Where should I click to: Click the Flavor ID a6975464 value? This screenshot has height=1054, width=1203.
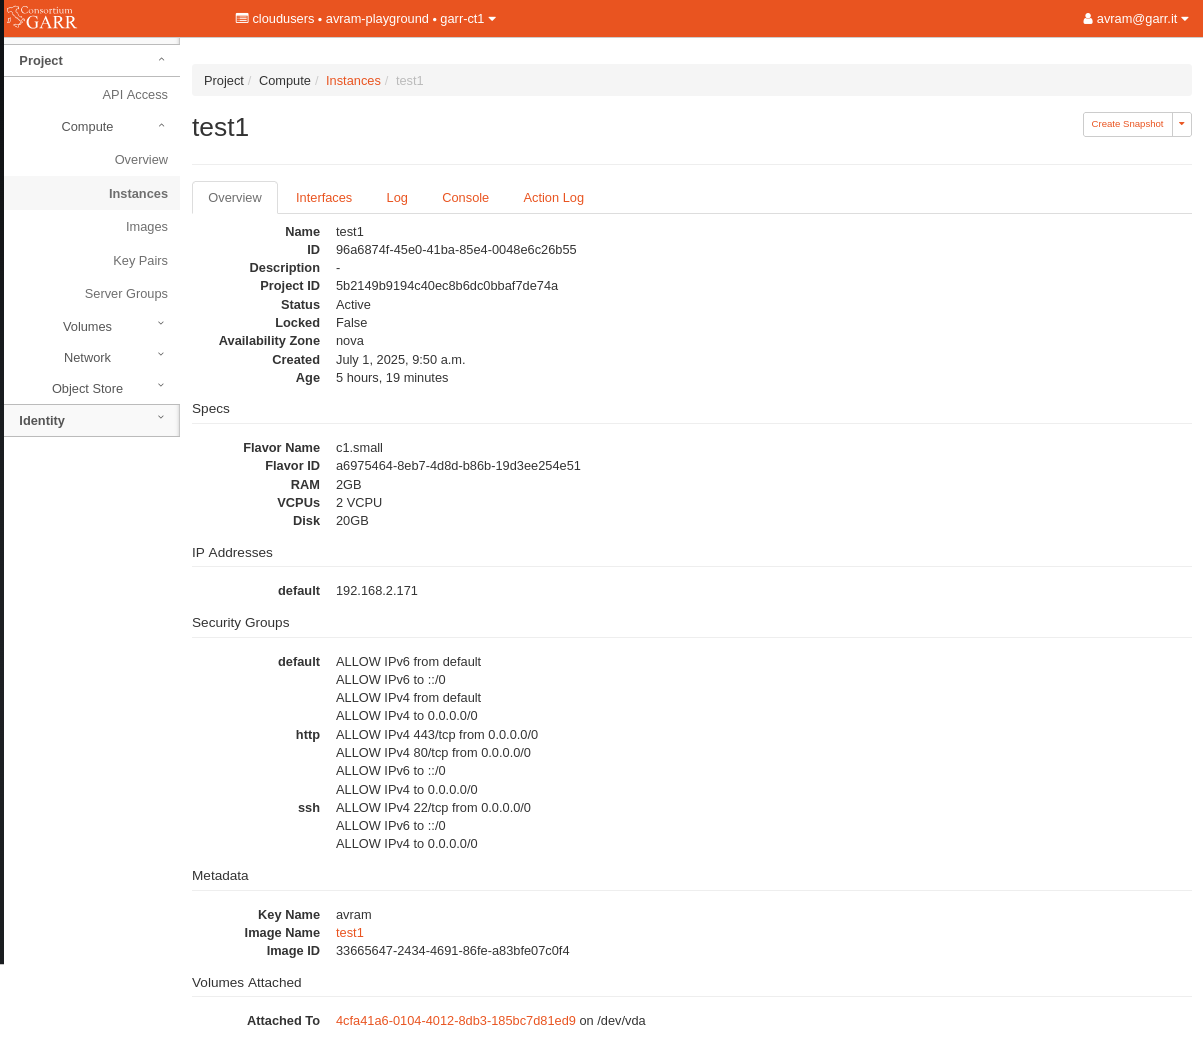coord(458,466)
